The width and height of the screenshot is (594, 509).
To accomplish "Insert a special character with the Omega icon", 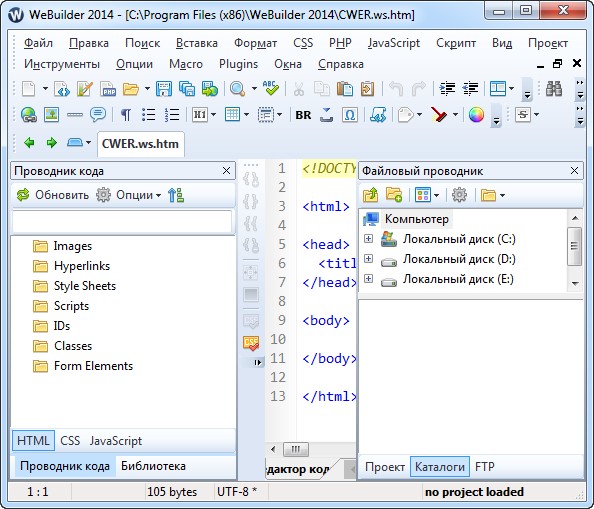I will pos(349,114).
